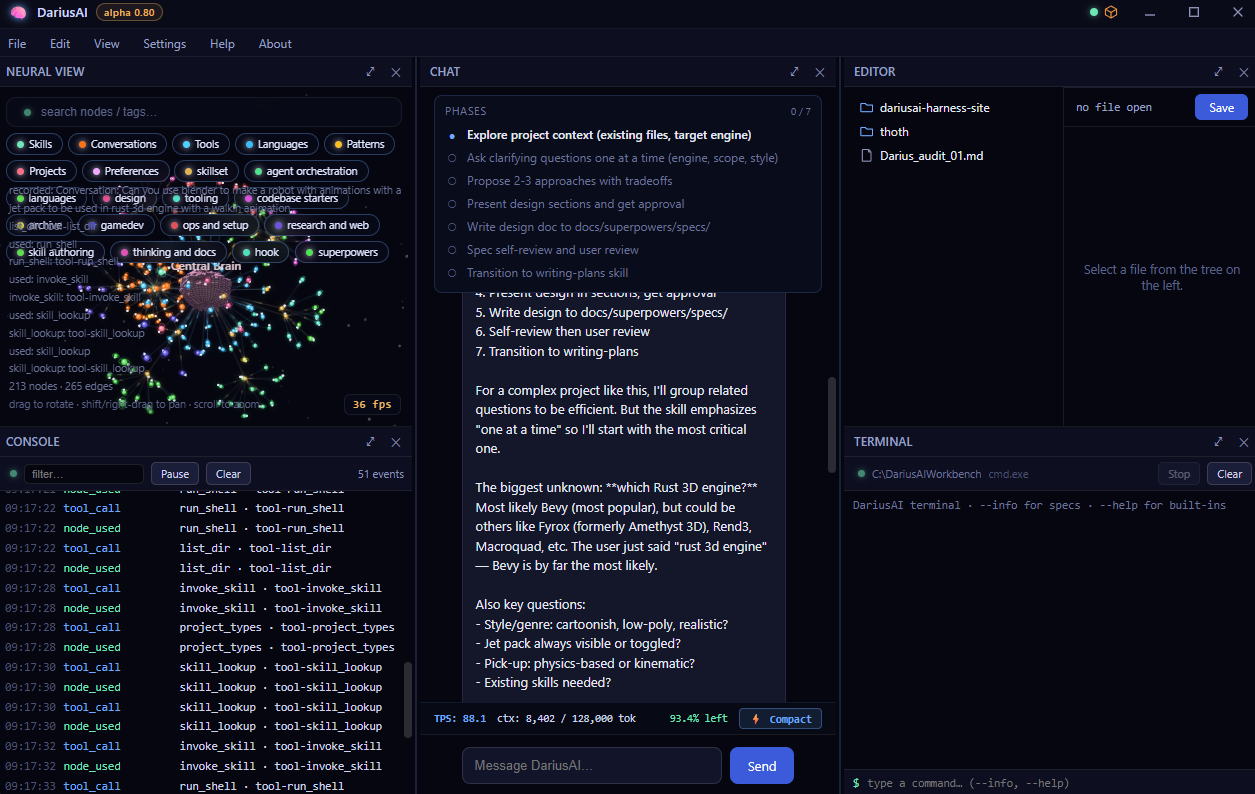Toggle the research and web tag
This screenshot has height=794, width=1255.
click(321, 225)
